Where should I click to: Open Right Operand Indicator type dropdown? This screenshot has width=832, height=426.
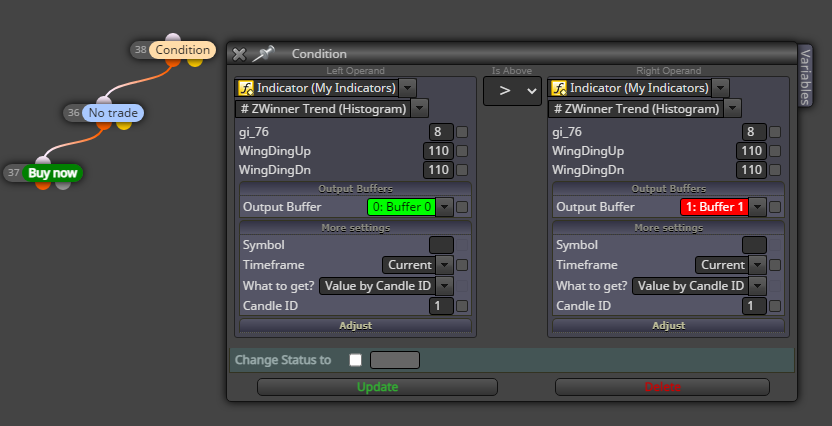coord(720,88)
